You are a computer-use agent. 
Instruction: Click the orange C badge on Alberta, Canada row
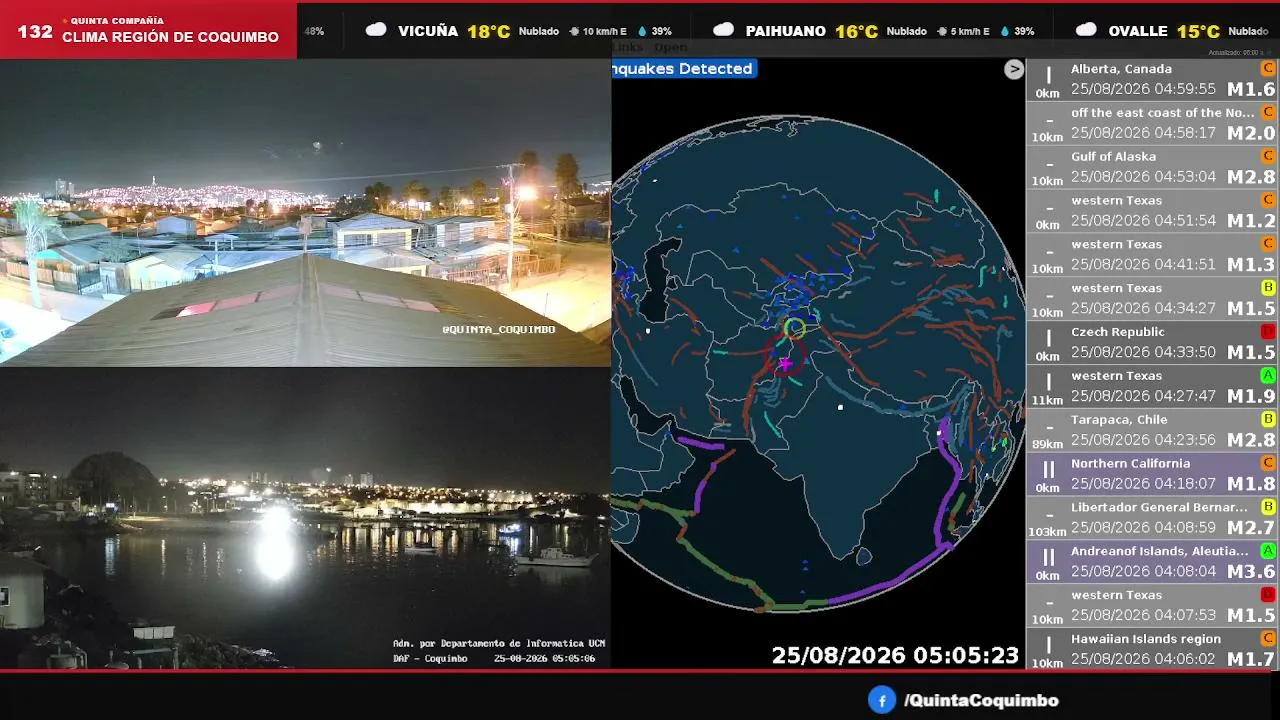1268,68
